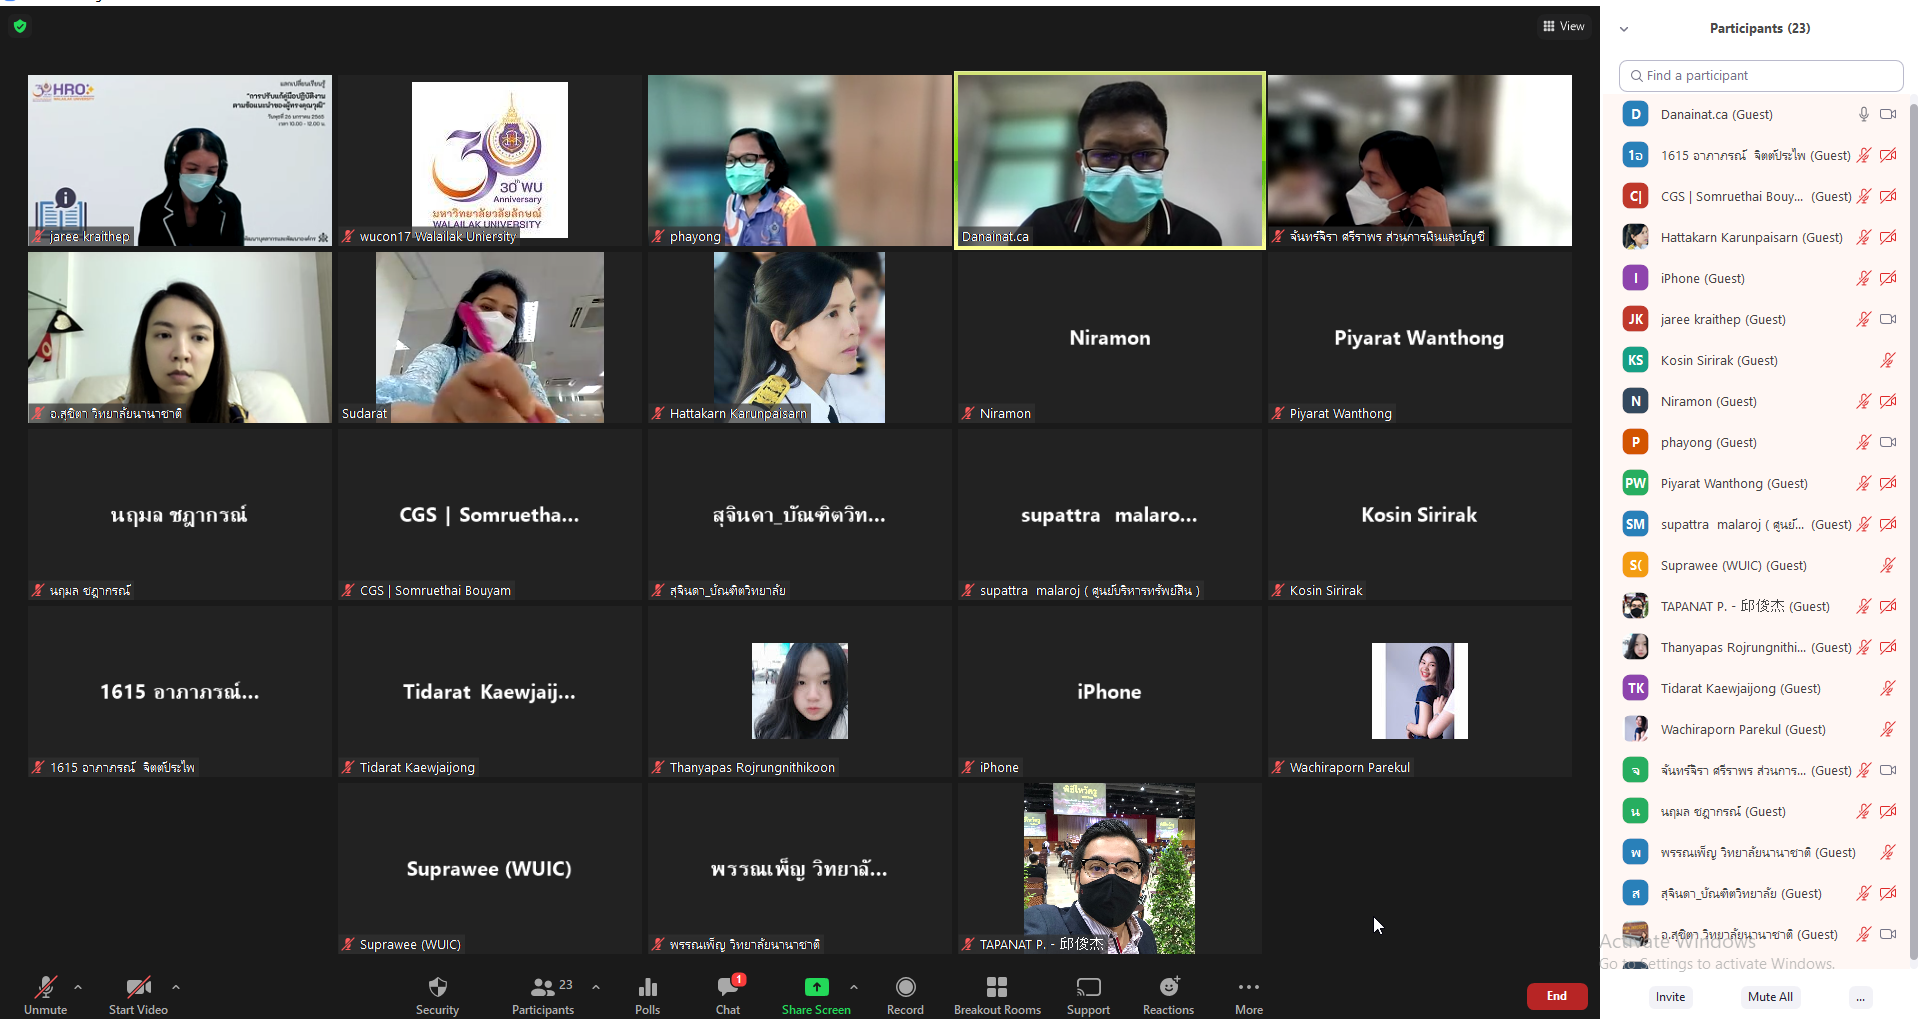Click the encryption shield icon at top left
This screenshot has height=1019, width=1919.
click(x=20, y=27)
